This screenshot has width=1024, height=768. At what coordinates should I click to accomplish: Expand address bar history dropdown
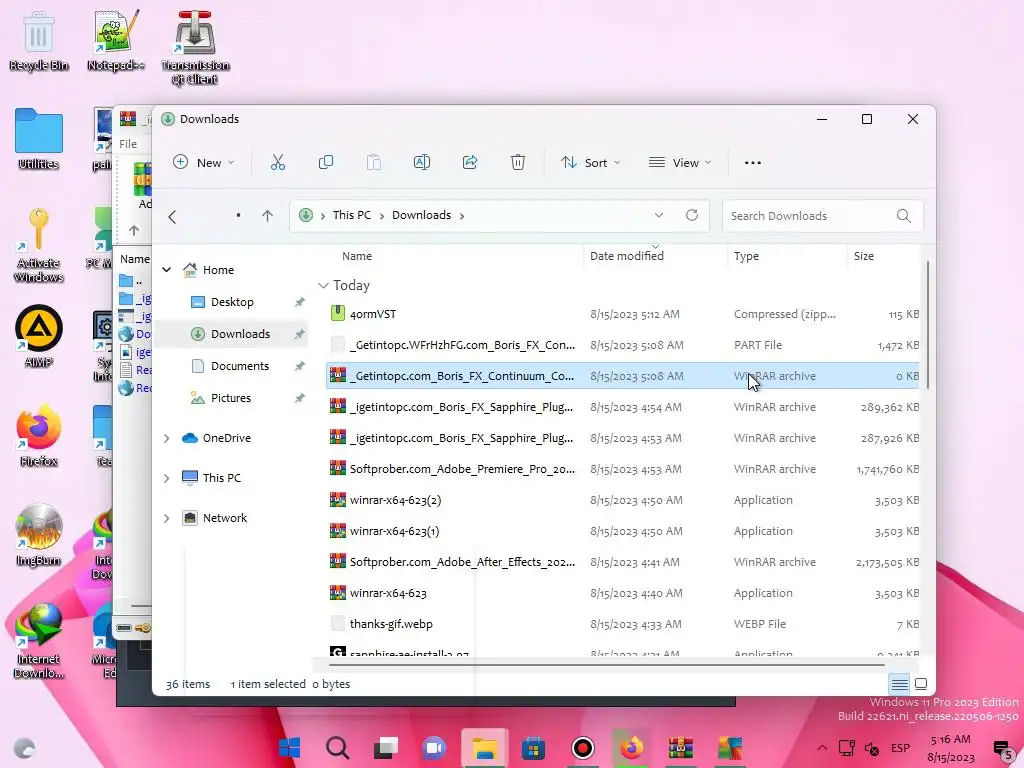point(659,215)
